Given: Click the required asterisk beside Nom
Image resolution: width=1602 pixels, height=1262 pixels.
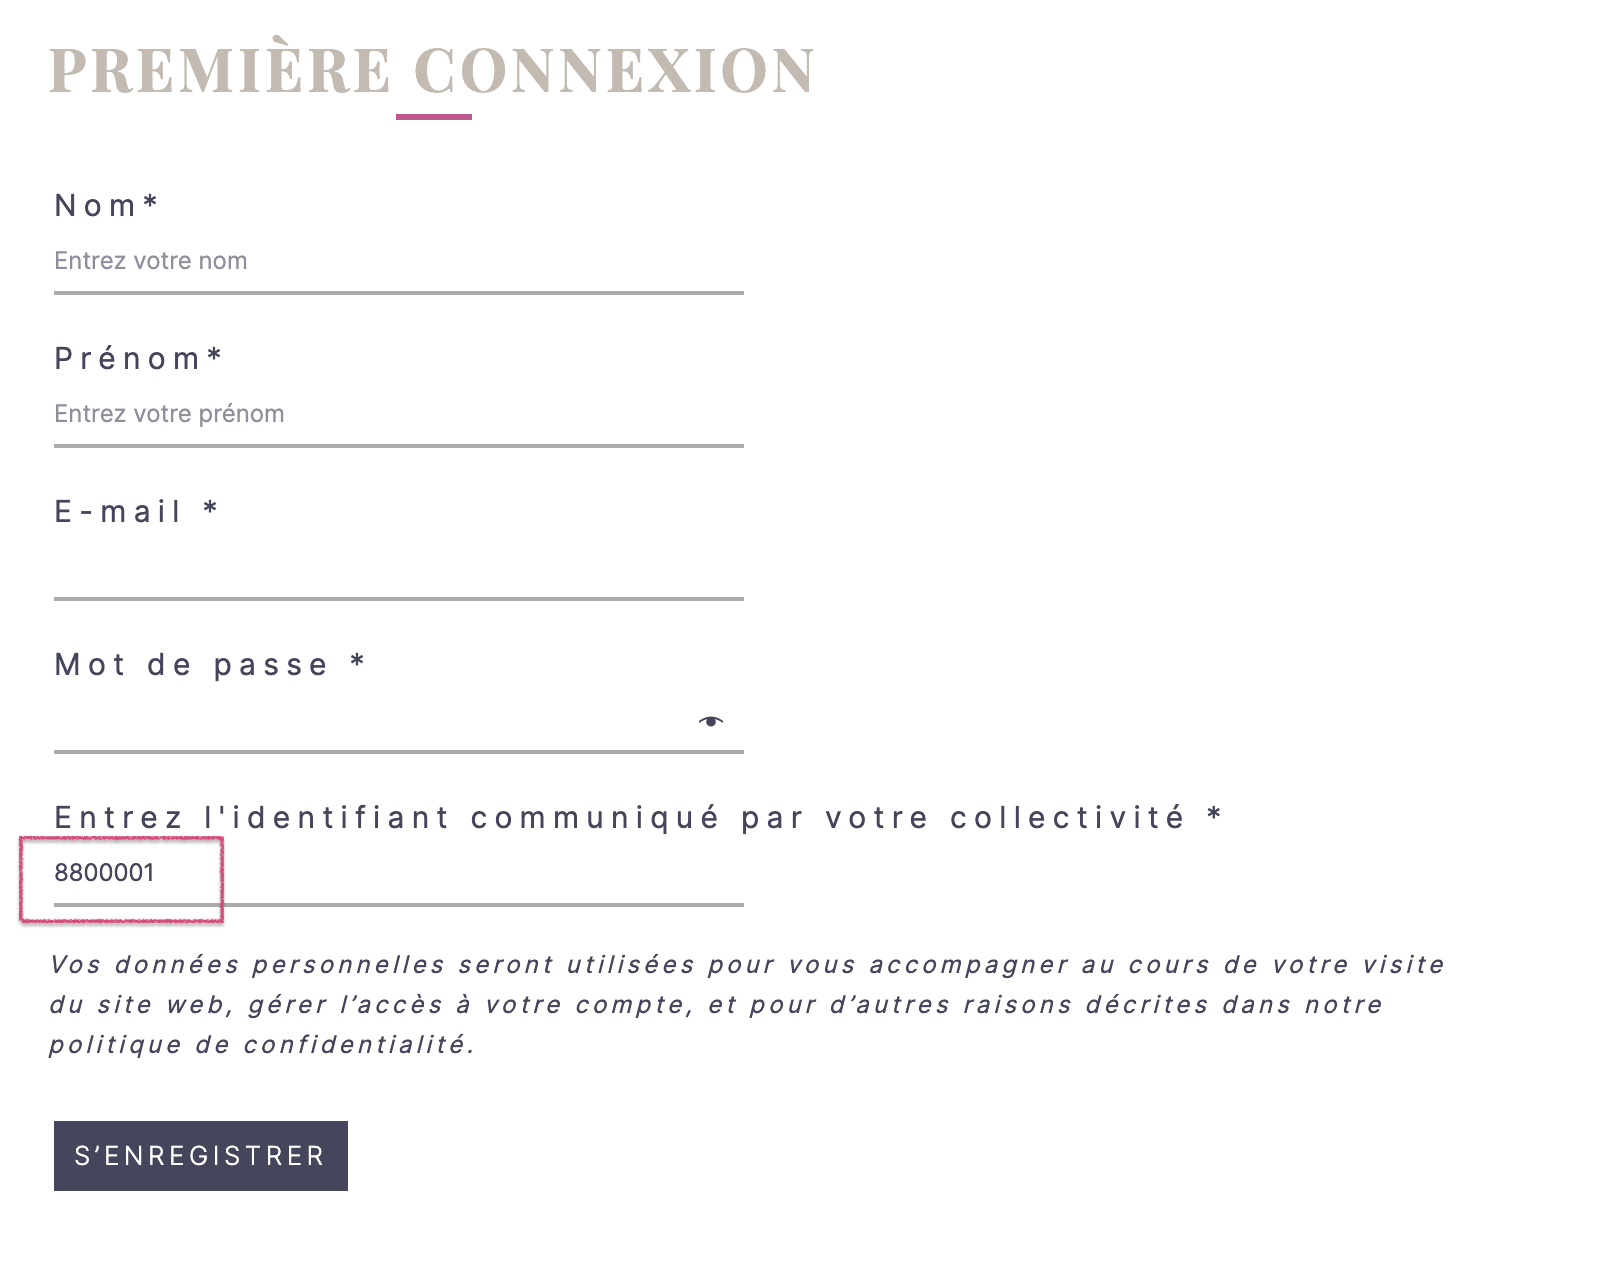Looking at the screenshot, I should (x=150, y=203).
